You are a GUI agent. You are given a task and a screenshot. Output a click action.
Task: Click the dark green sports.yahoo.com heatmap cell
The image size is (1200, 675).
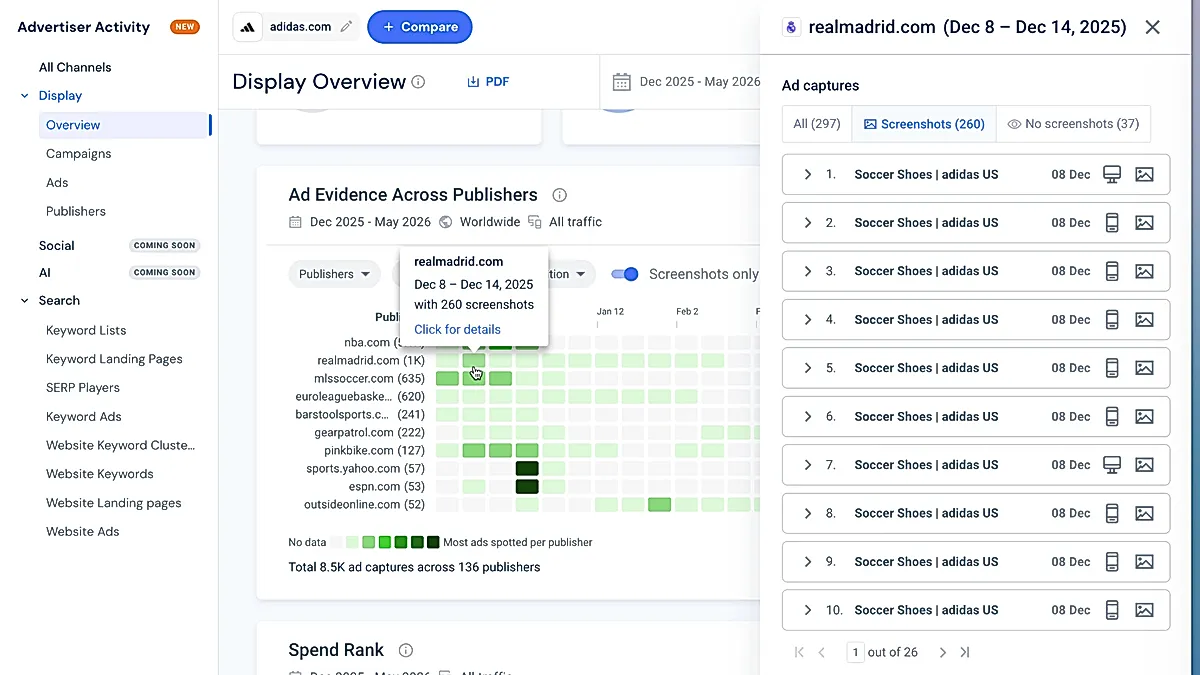[x=527, y=469]
